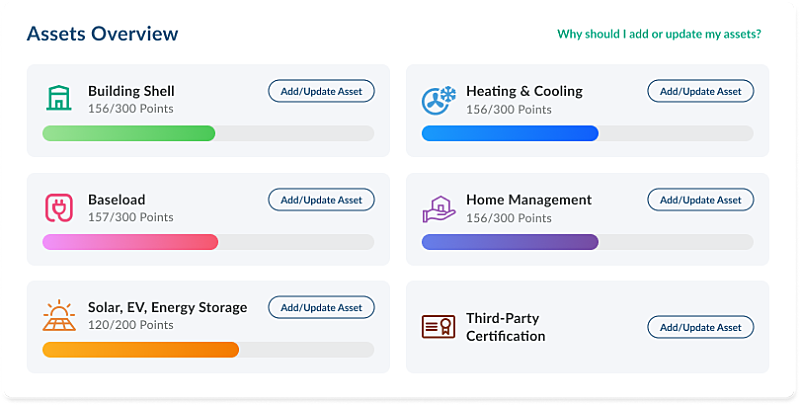Open 'Why should I add or update my assets?' link

click(659, 34)
